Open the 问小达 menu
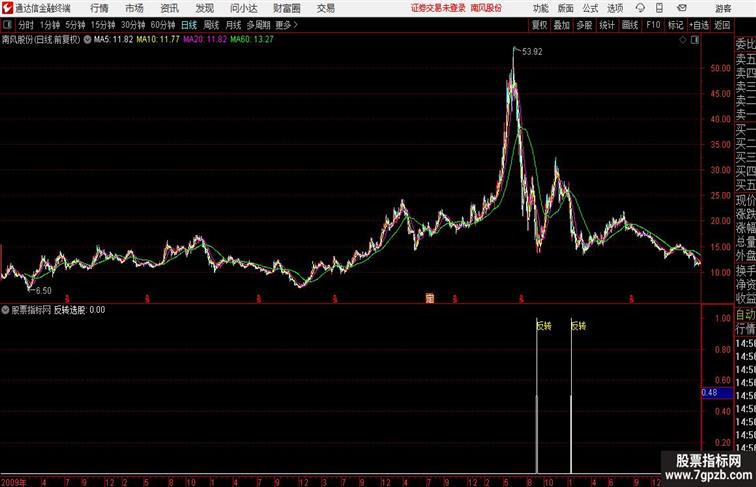This screenshot has height=487, width=756. (243, 8)
